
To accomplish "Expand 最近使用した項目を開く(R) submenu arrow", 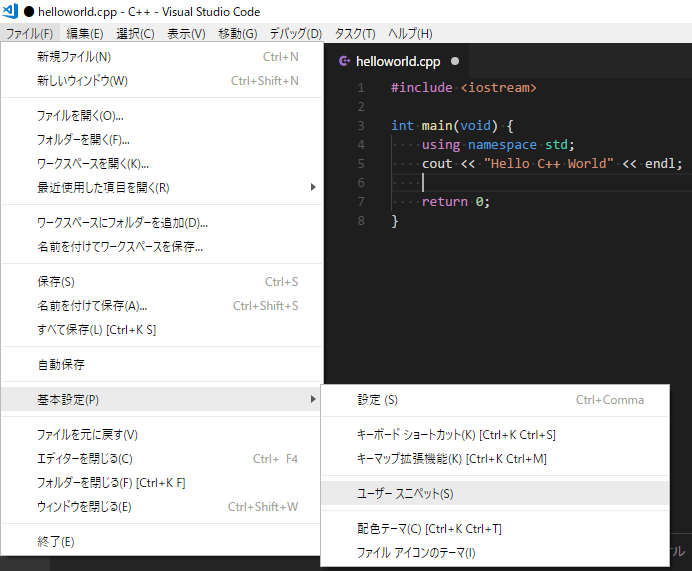I will tap(313, 187).
